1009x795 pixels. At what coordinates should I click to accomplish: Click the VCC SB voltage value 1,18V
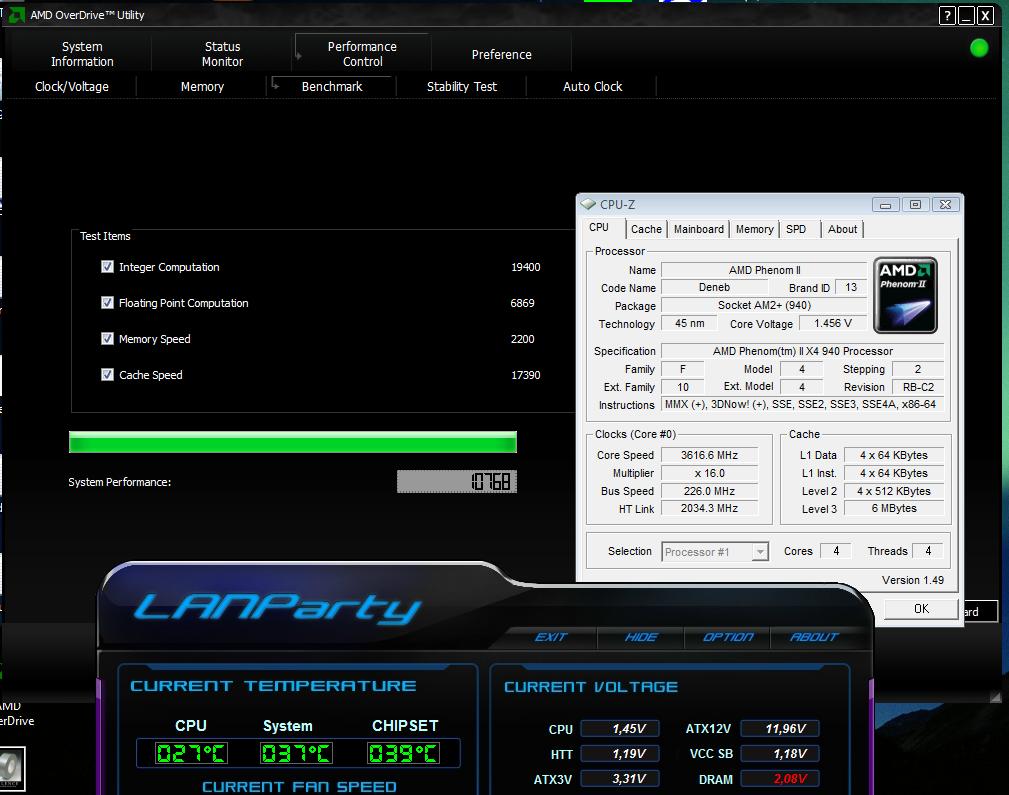[x=780, y=754]
